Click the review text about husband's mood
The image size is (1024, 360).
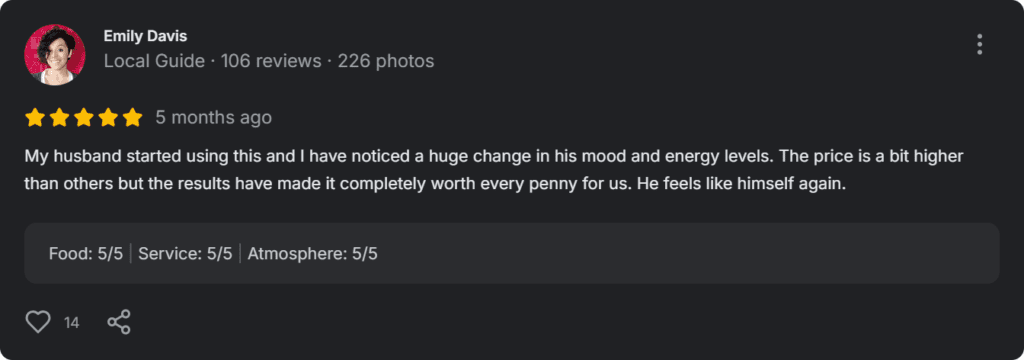[494, 171]
